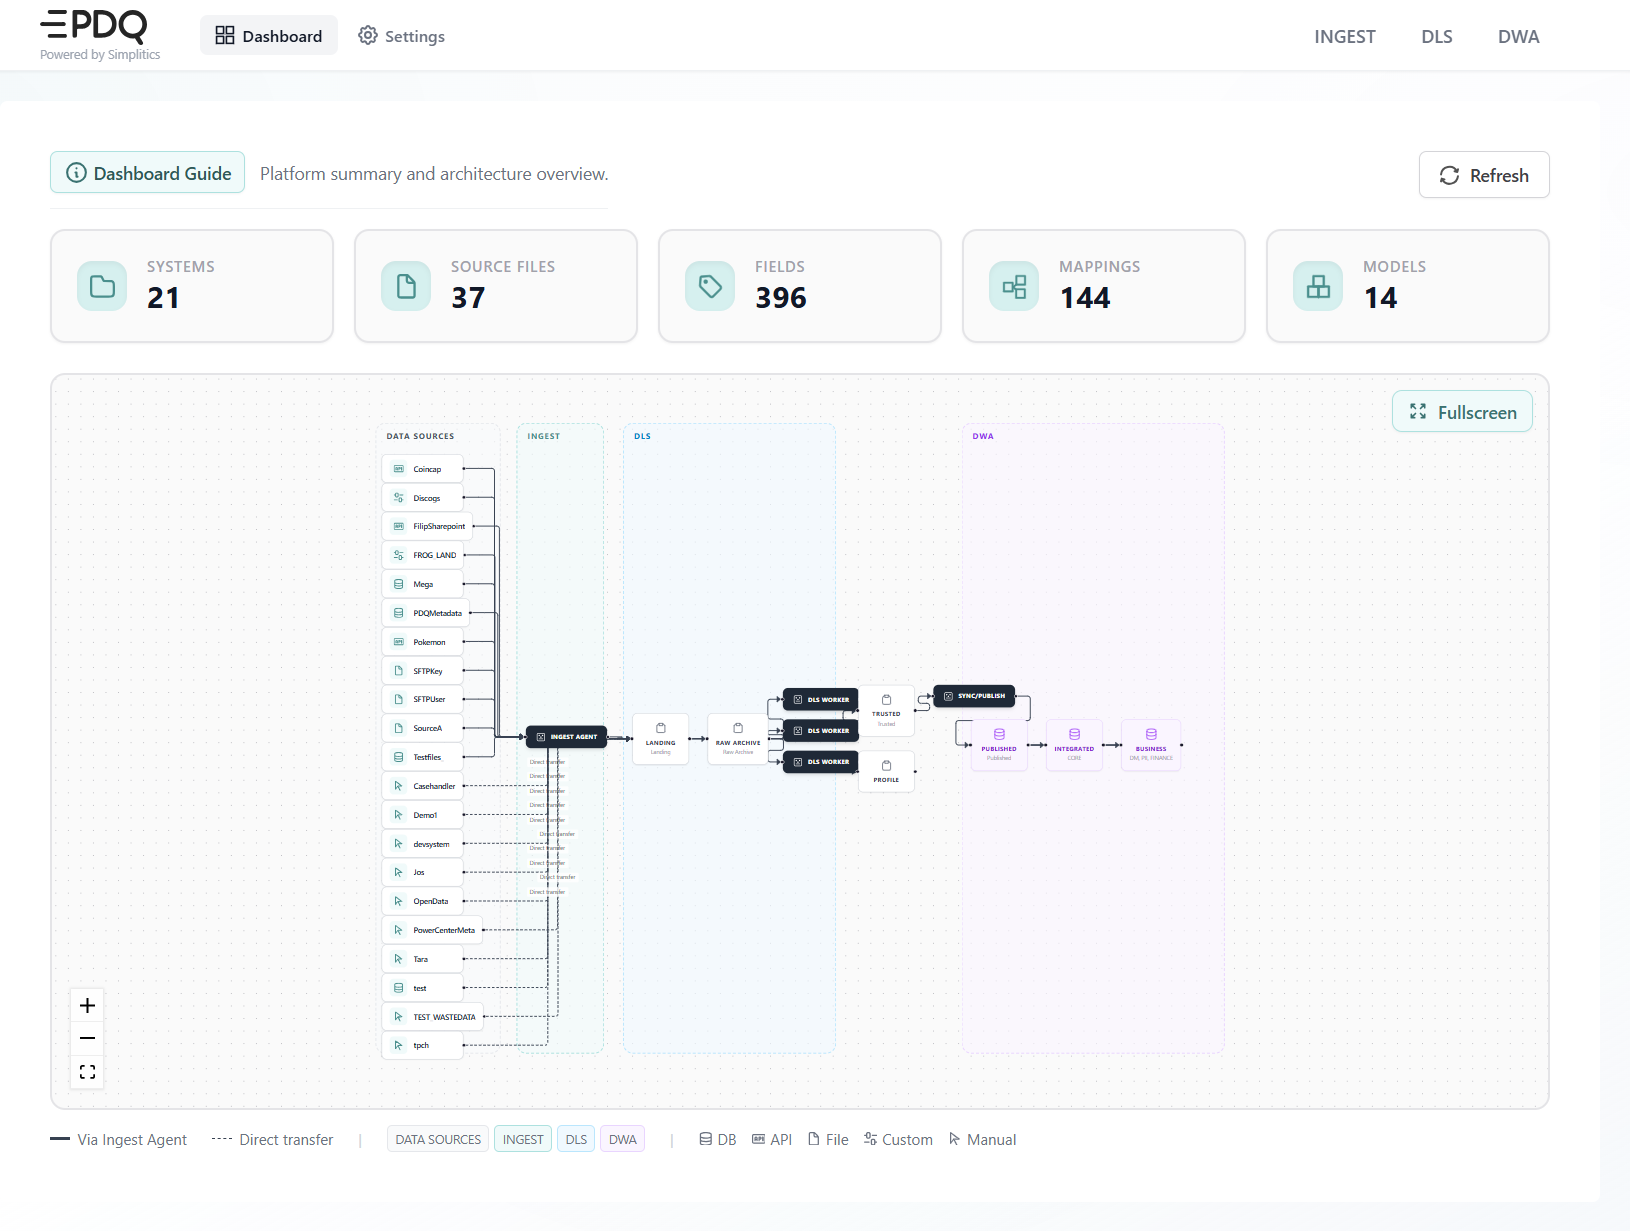Click the PDQ logo
The height and width of the screenshot is (1231, 1630).
point(94,25)
